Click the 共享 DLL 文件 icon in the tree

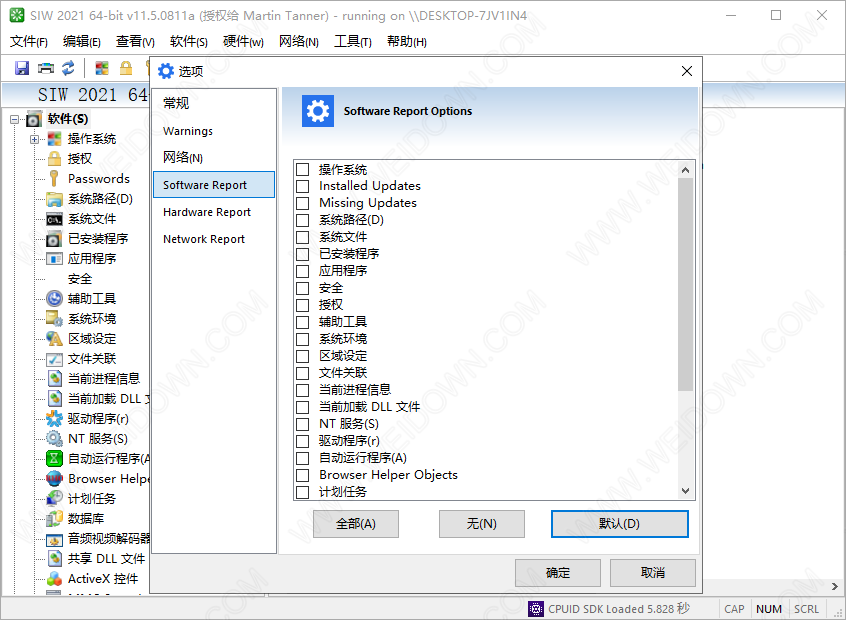tap(54, 558)
